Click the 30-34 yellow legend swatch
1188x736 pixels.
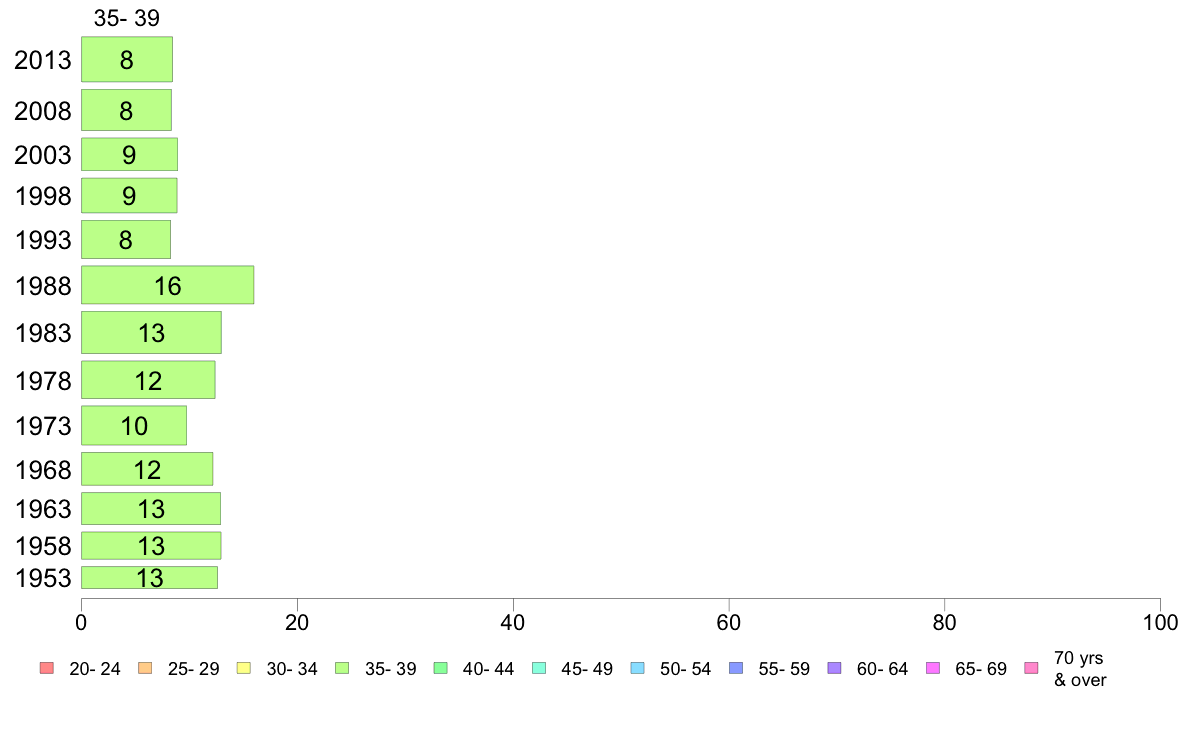pyautogui.click(x=244, y=668)
